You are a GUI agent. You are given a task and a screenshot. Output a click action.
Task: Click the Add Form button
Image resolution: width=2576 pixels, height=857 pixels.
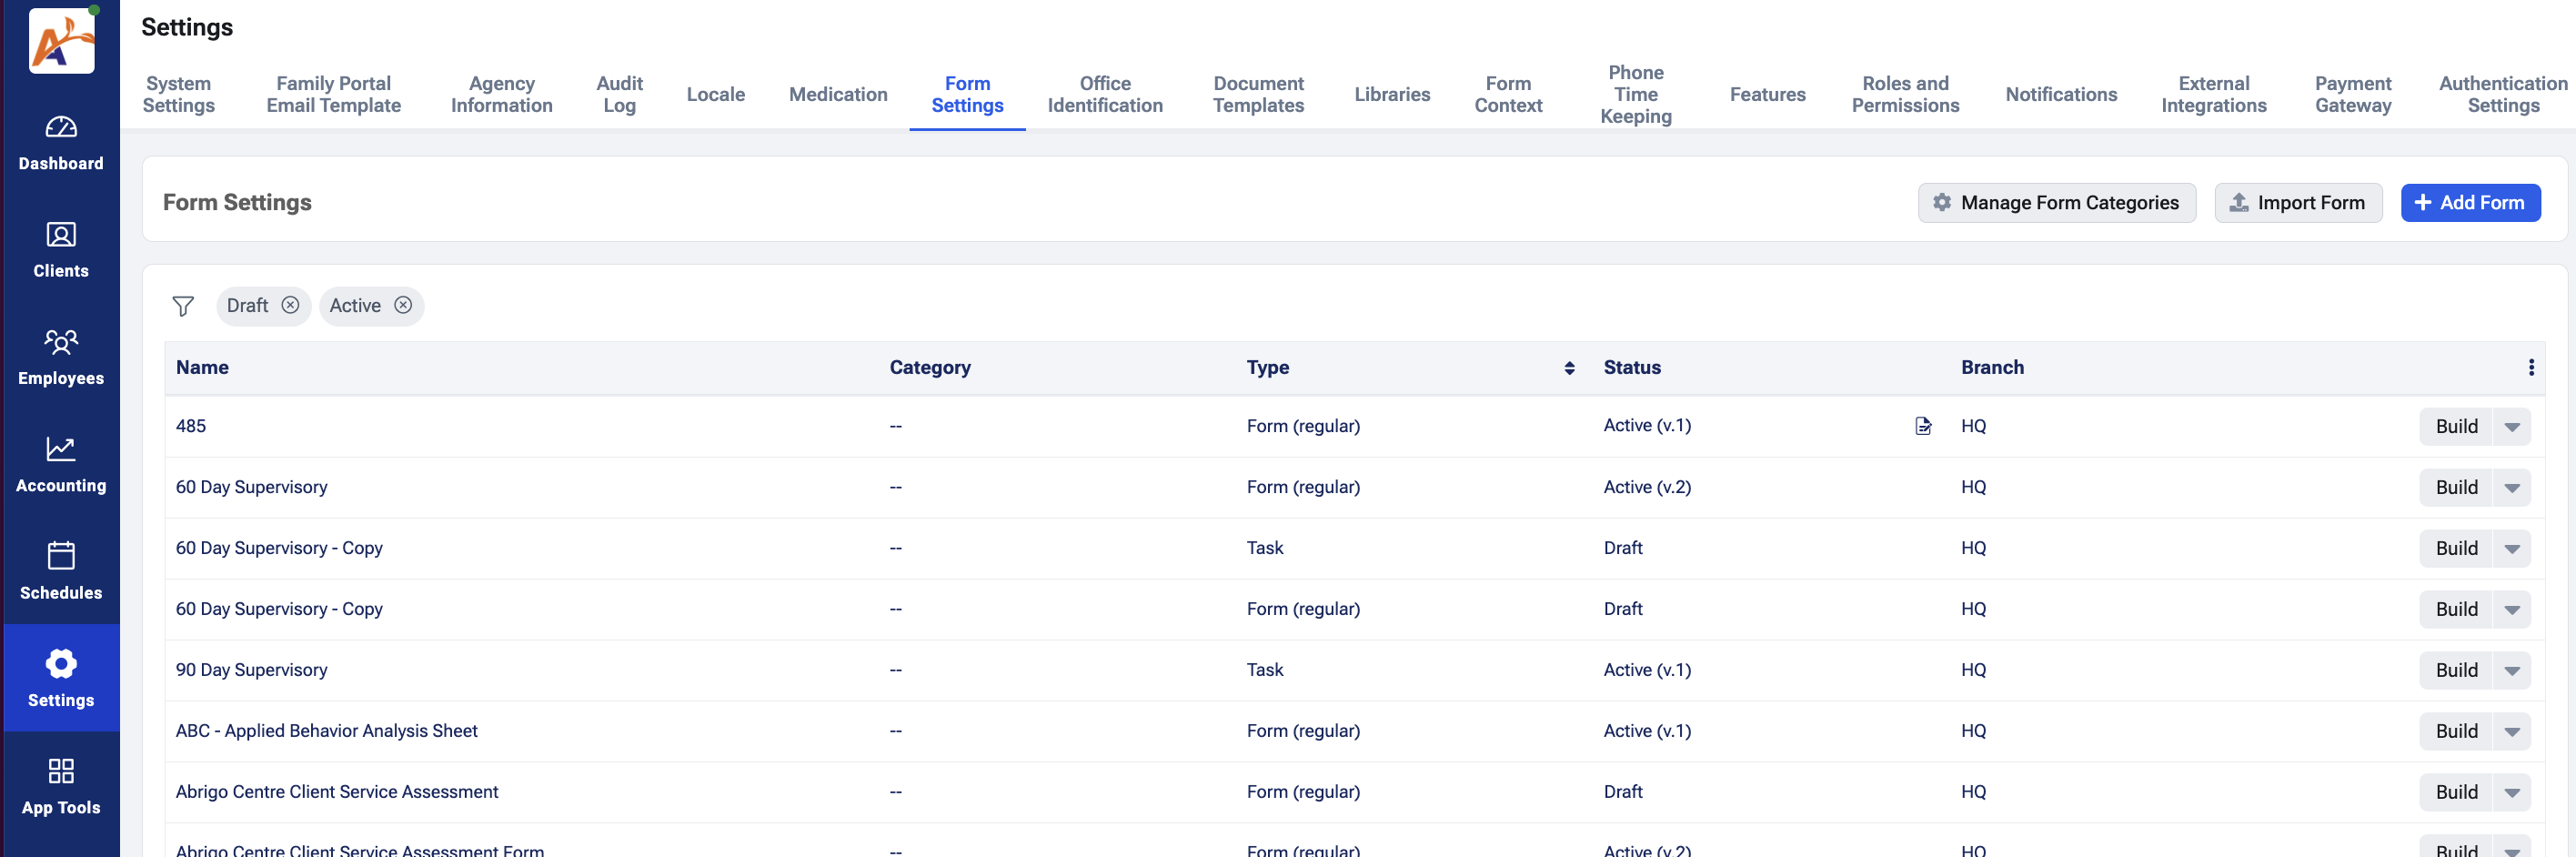(x=2469, y=203)
